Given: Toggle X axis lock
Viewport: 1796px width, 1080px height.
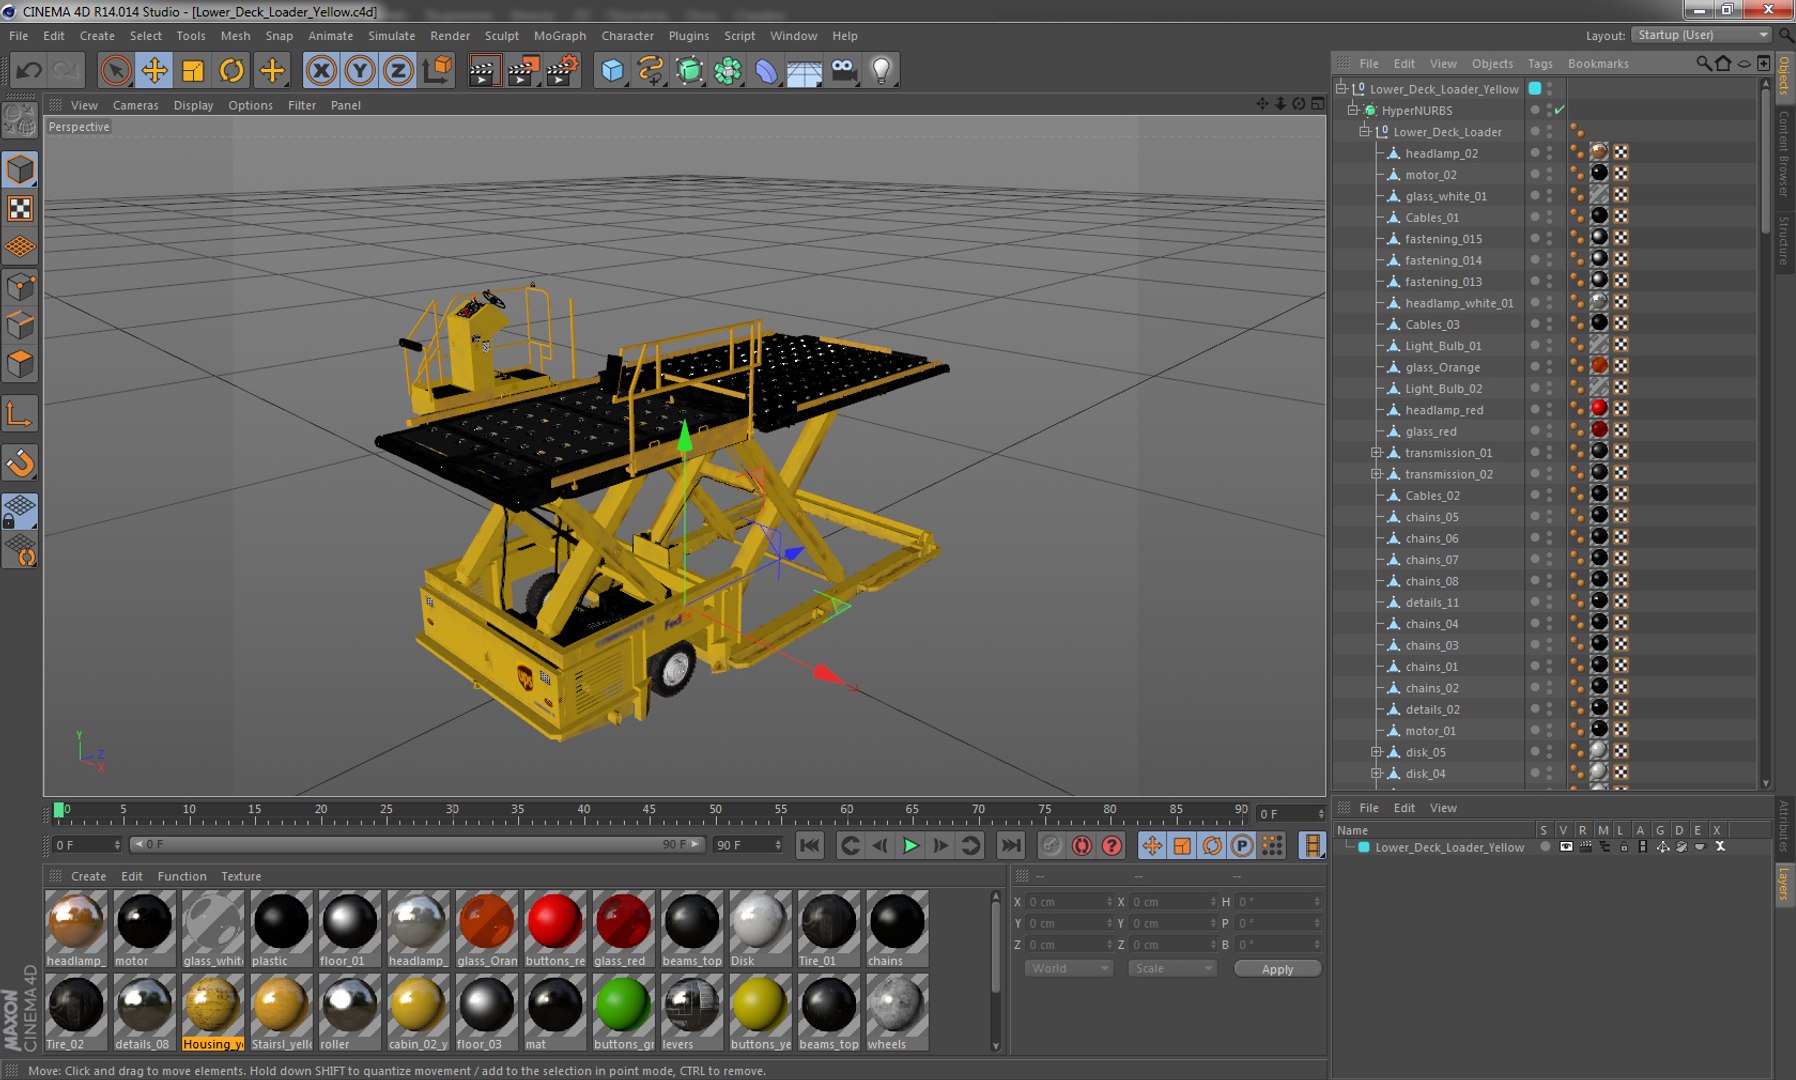Looking at the screenshot, I should pos(321,70).
